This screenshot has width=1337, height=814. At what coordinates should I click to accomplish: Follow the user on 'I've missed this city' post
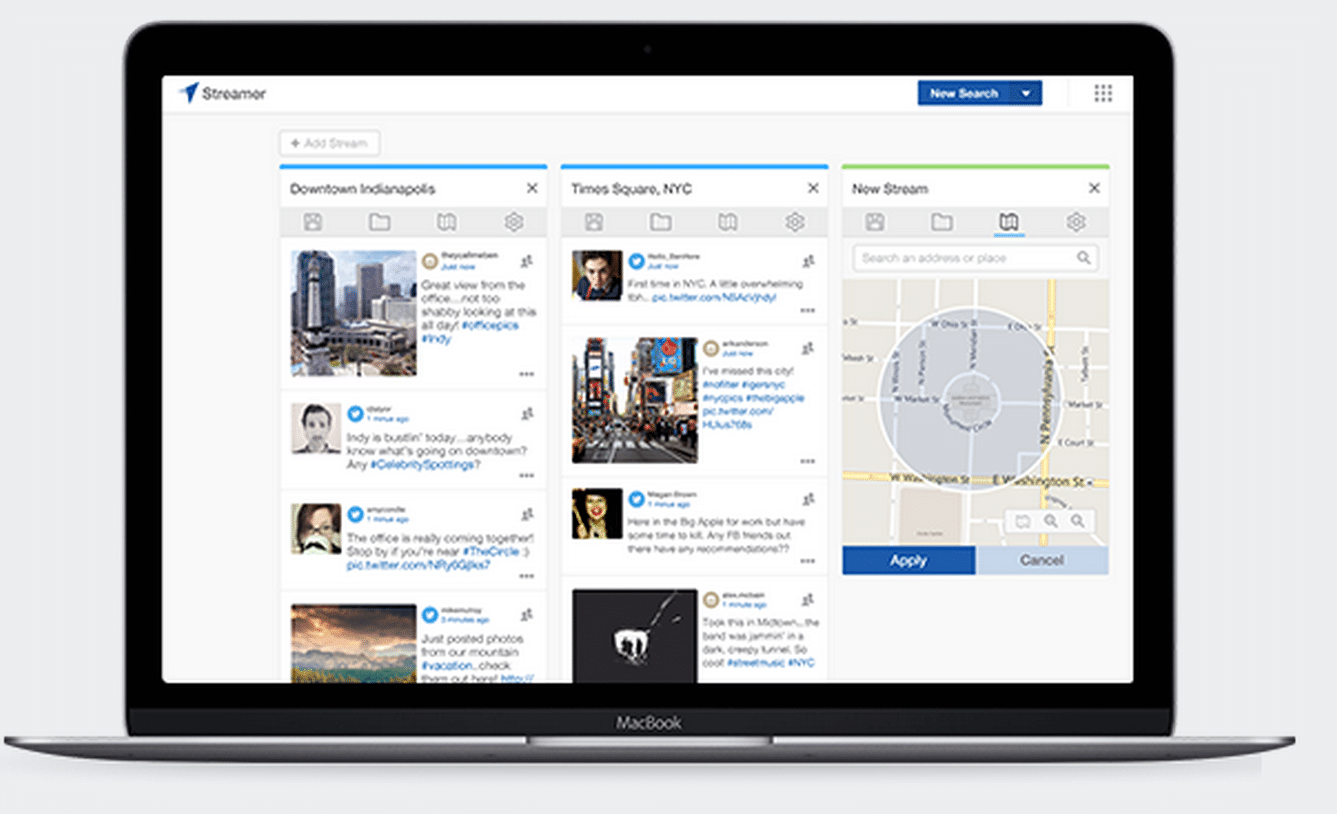pyautogui.click(x=808, y=348)
